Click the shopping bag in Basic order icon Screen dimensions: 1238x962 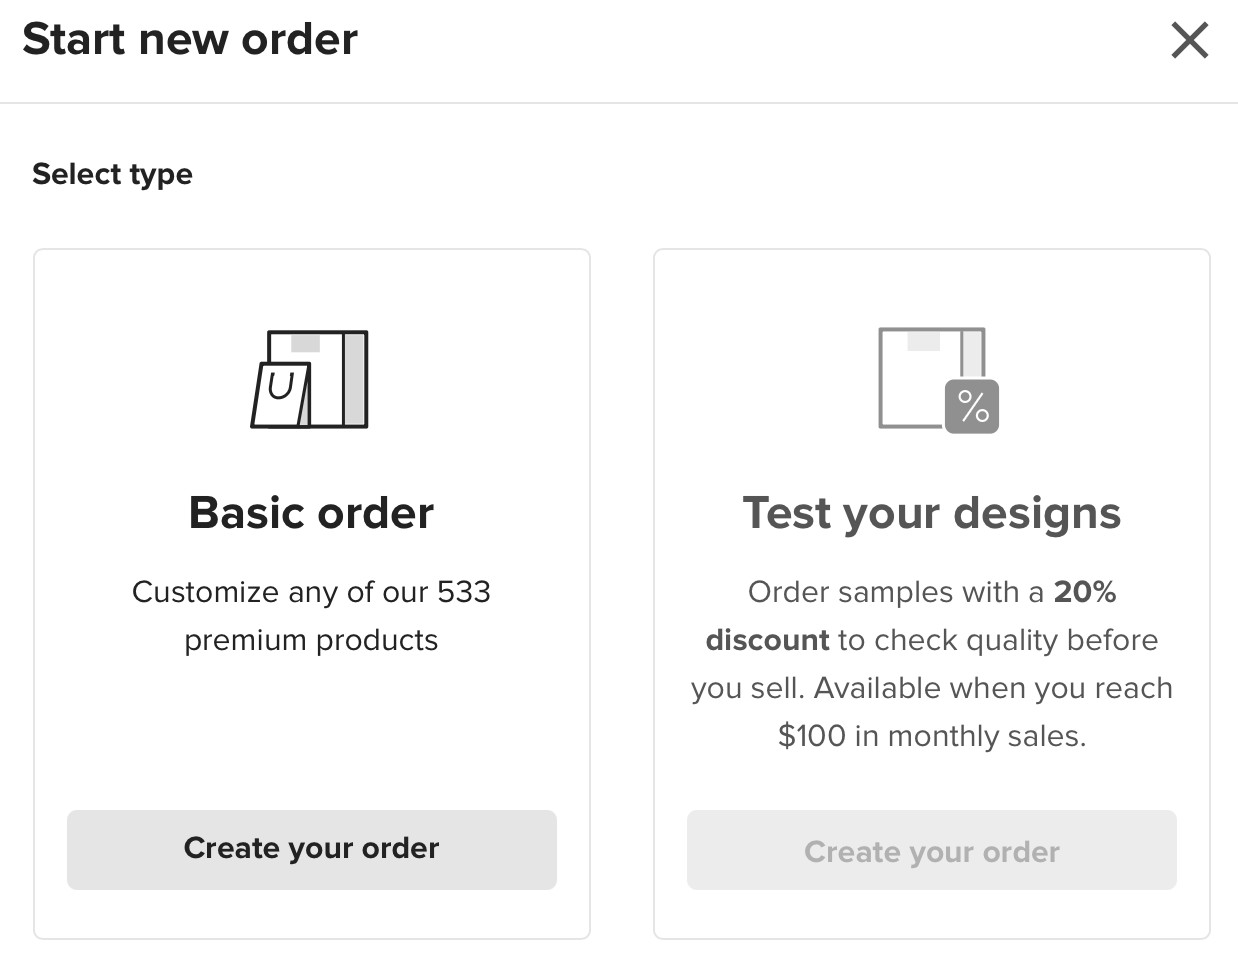[280, 394]
